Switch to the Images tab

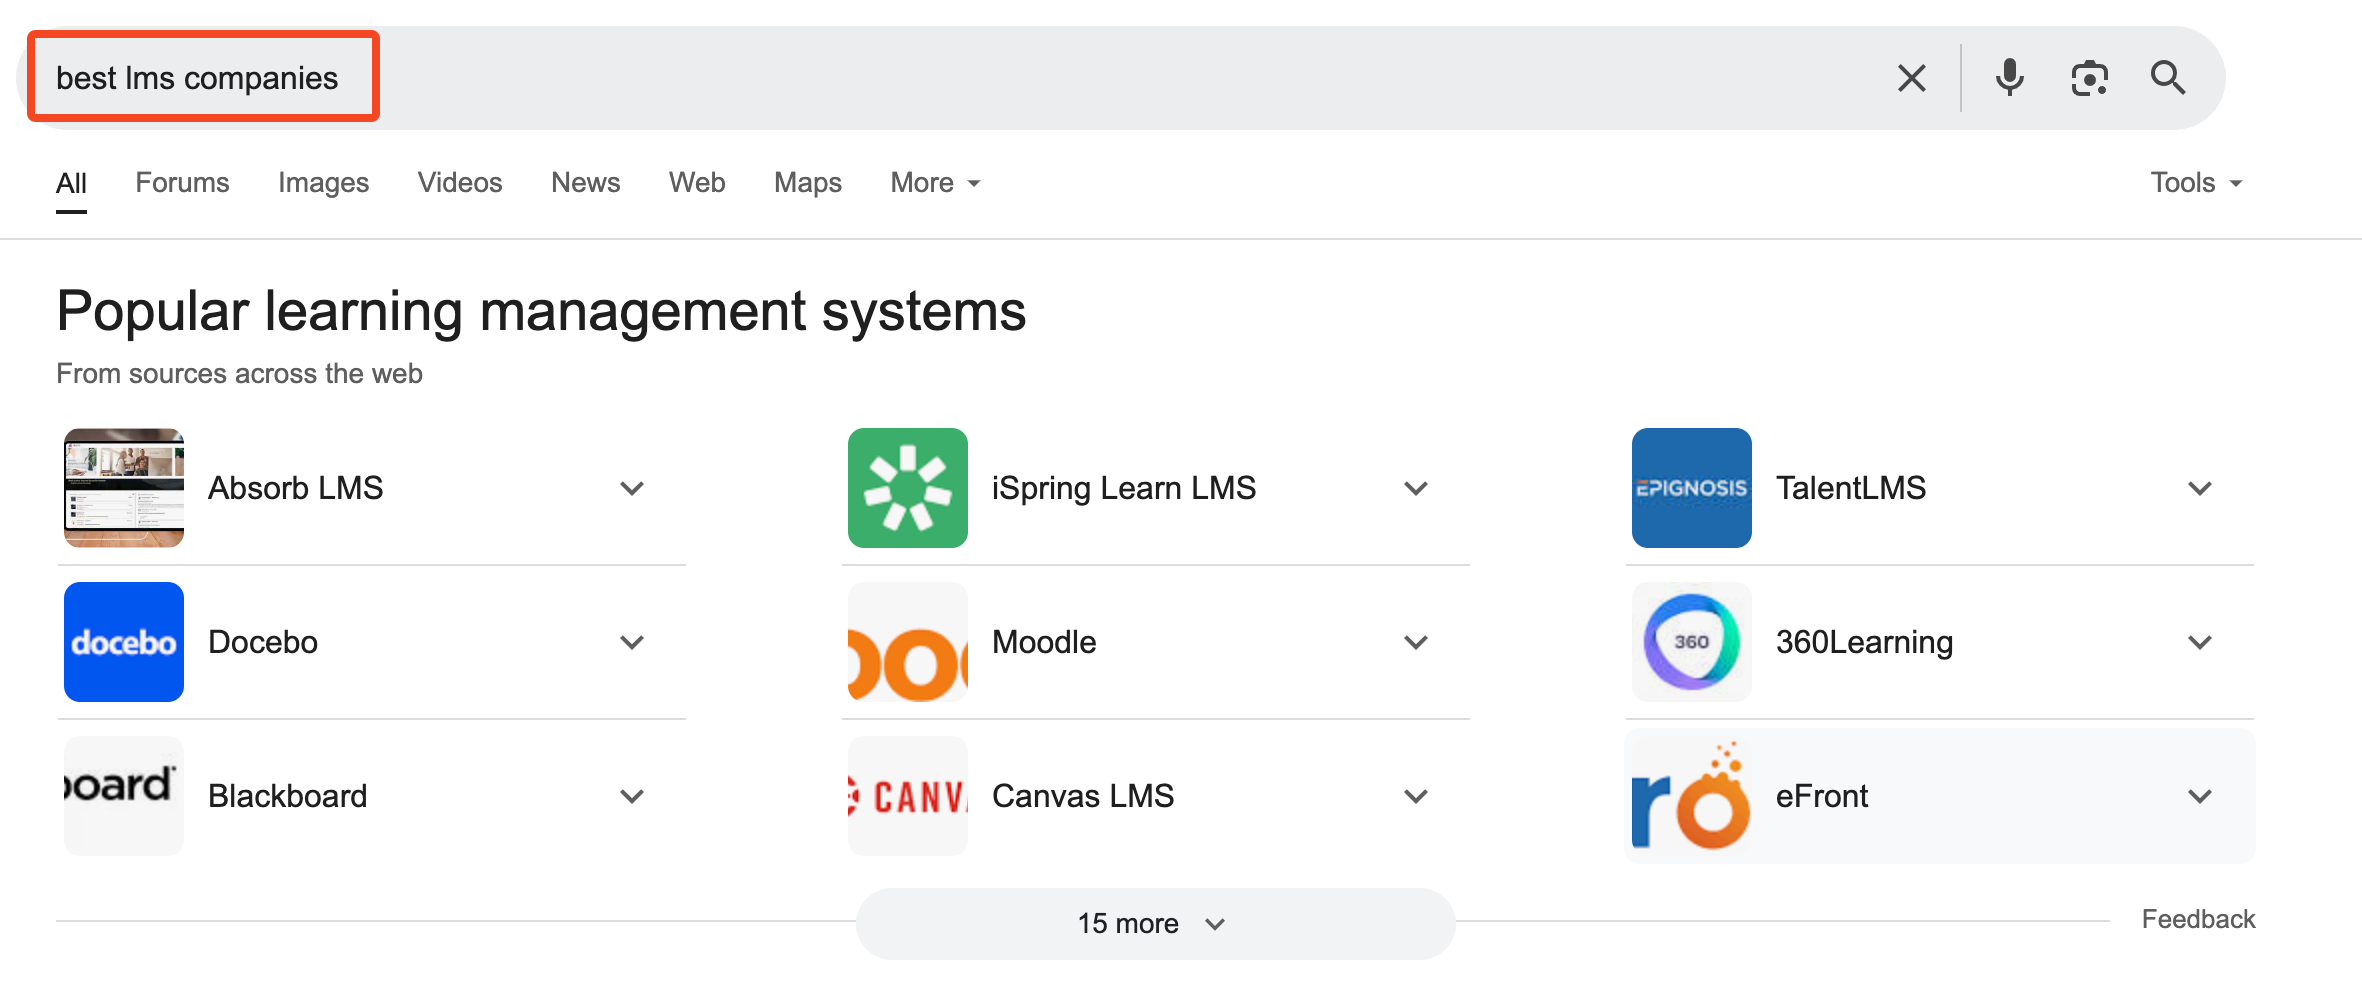pyautogui.click(x=323, y=182)
